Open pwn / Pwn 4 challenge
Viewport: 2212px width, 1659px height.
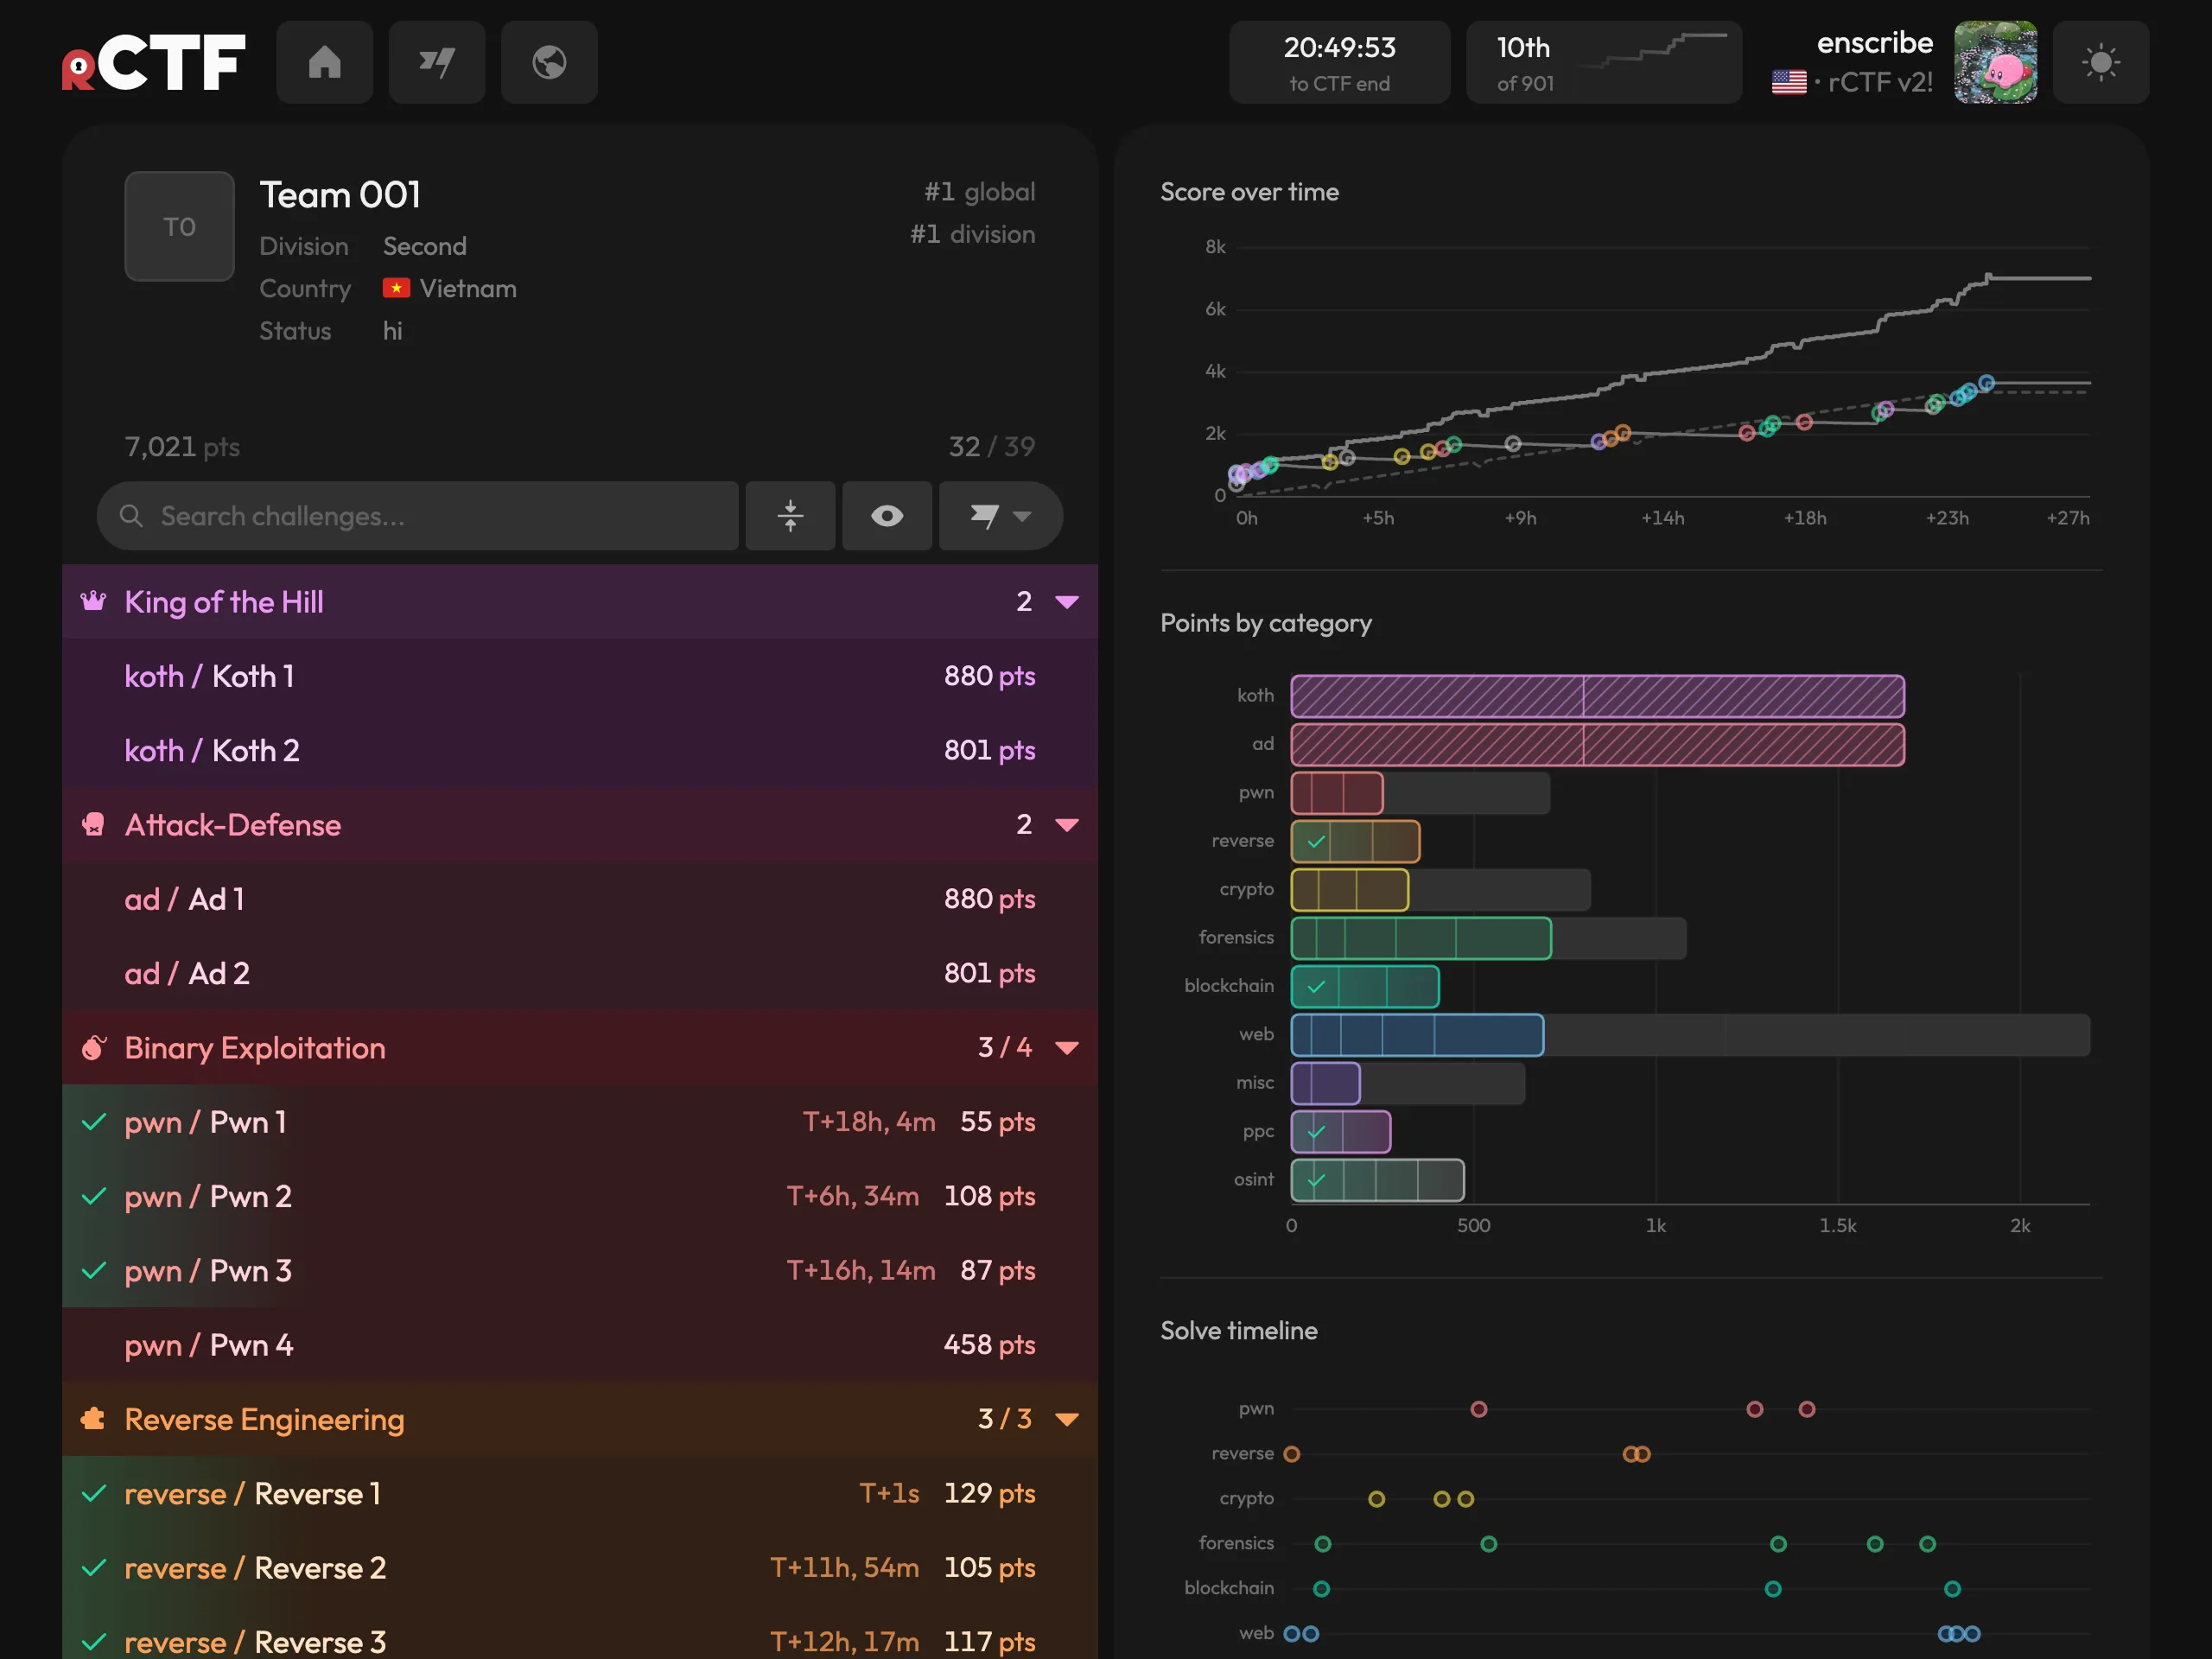coord(580,1345)
